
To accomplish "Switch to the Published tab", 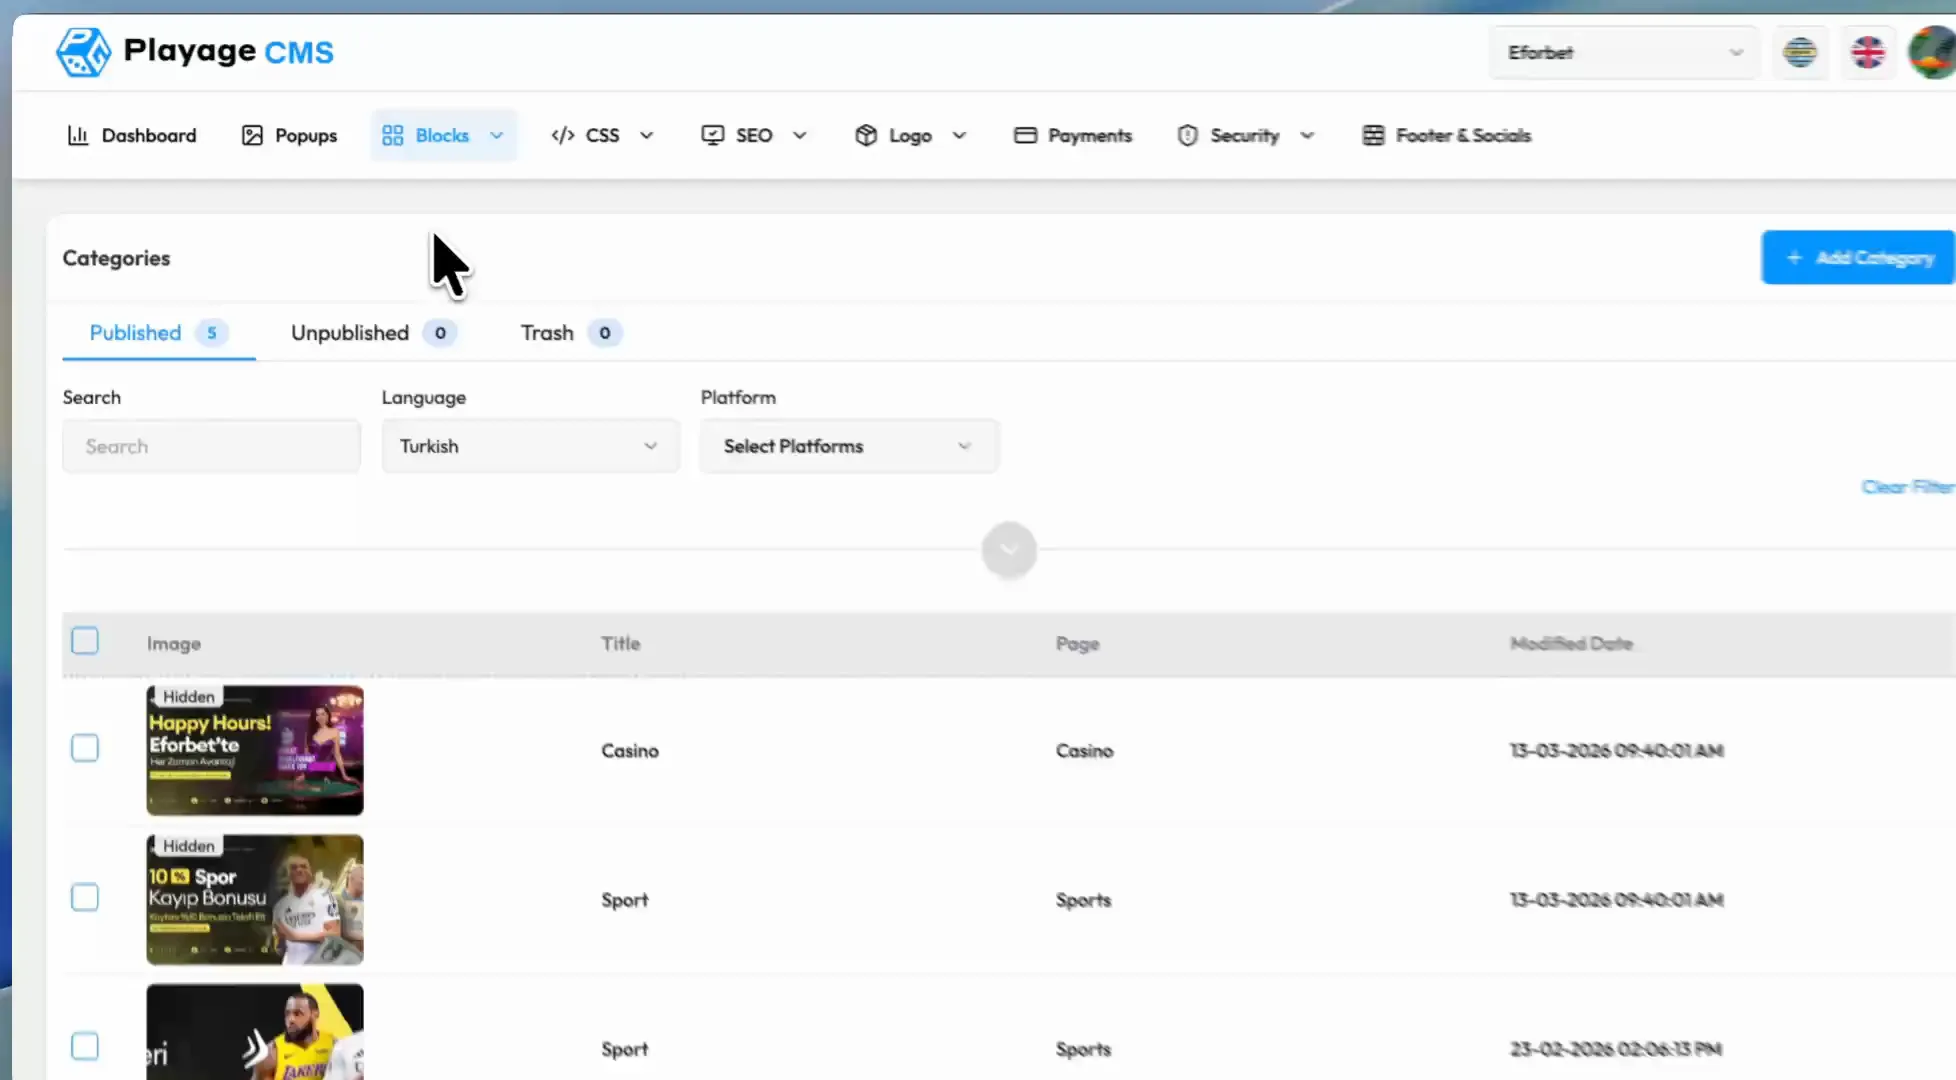I will [x=158, y=333].
